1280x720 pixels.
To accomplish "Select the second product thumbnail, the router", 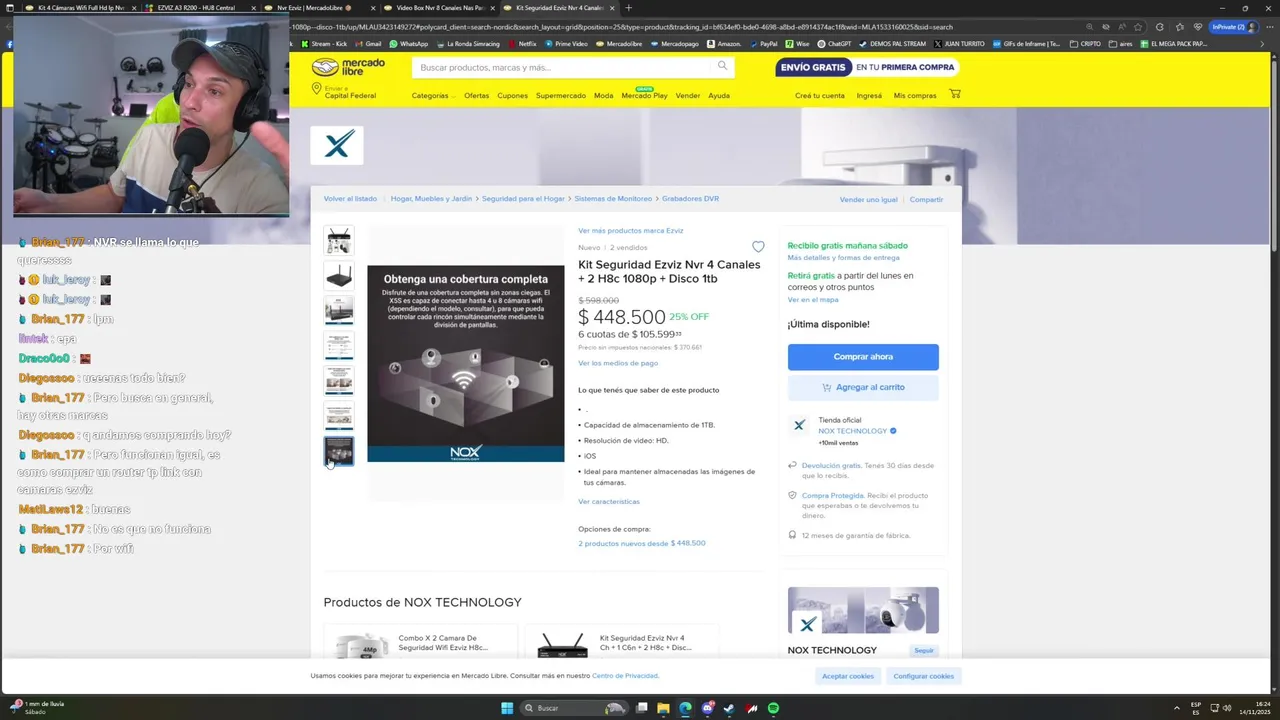I will (x=339, y=275).
